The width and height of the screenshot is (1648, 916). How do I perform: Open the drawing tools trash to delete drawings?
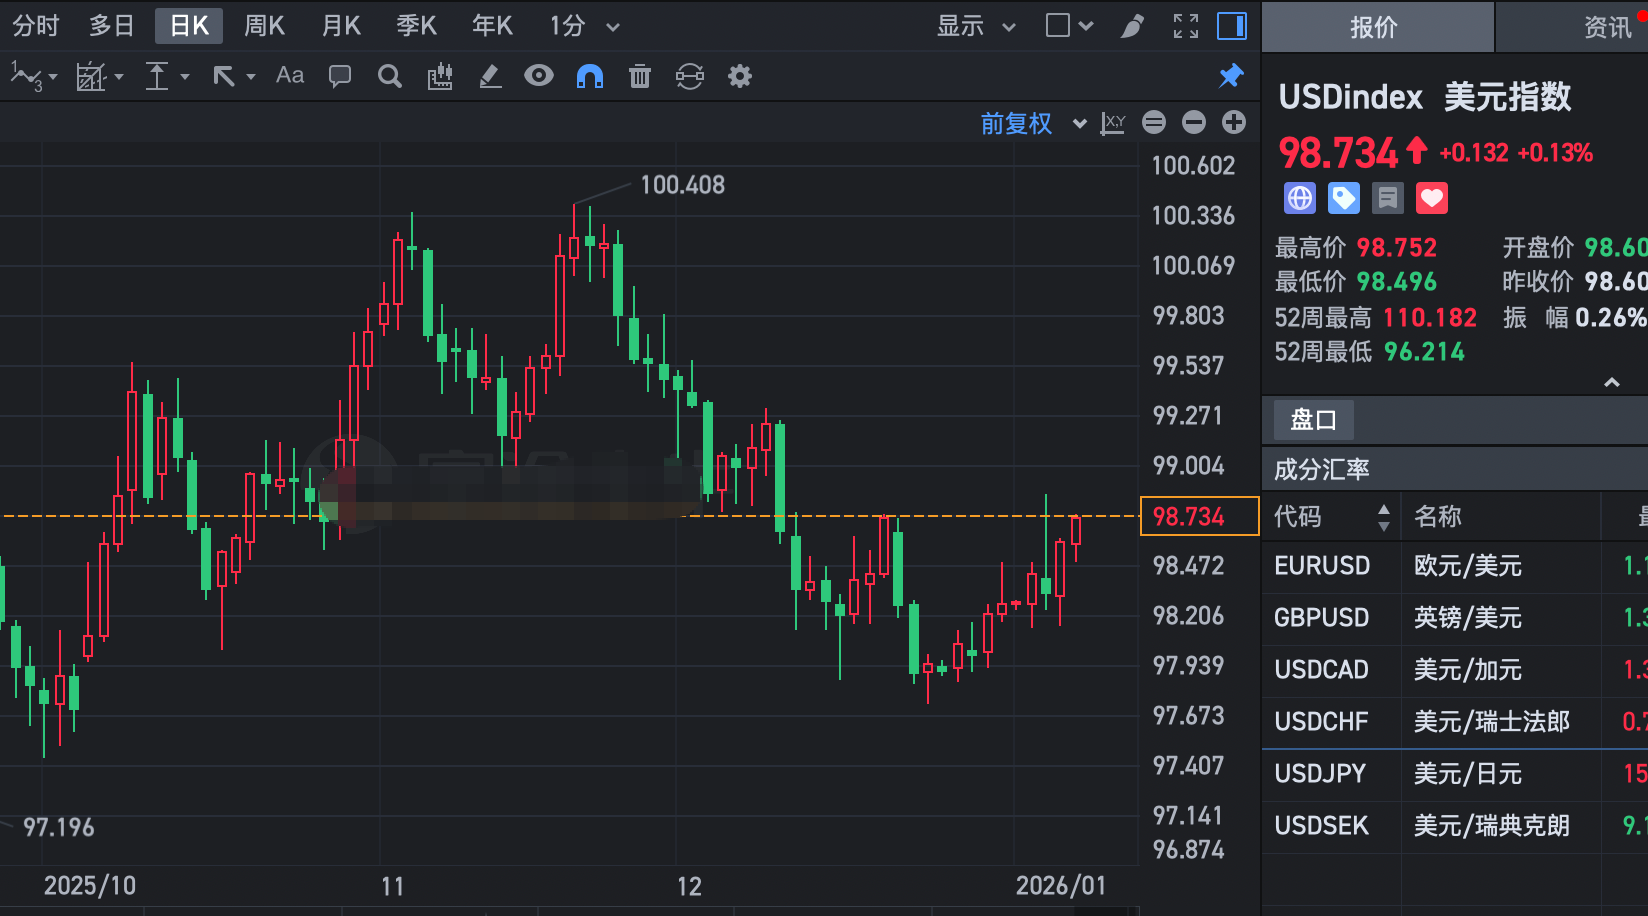640,76
